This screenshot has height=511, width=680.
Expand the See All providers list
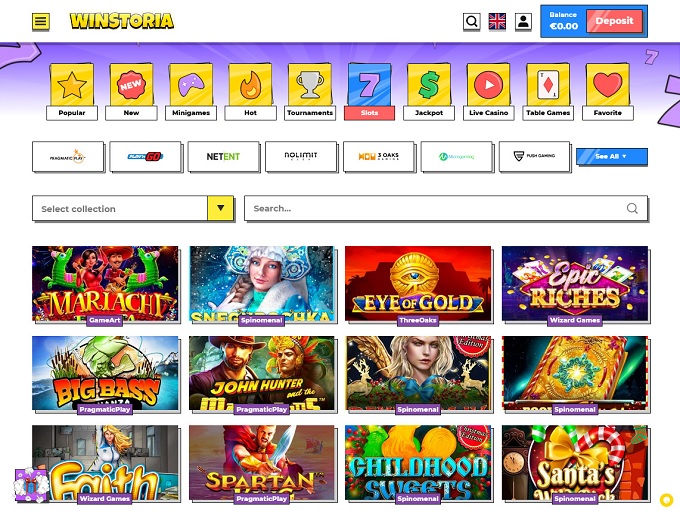[612, 156]
